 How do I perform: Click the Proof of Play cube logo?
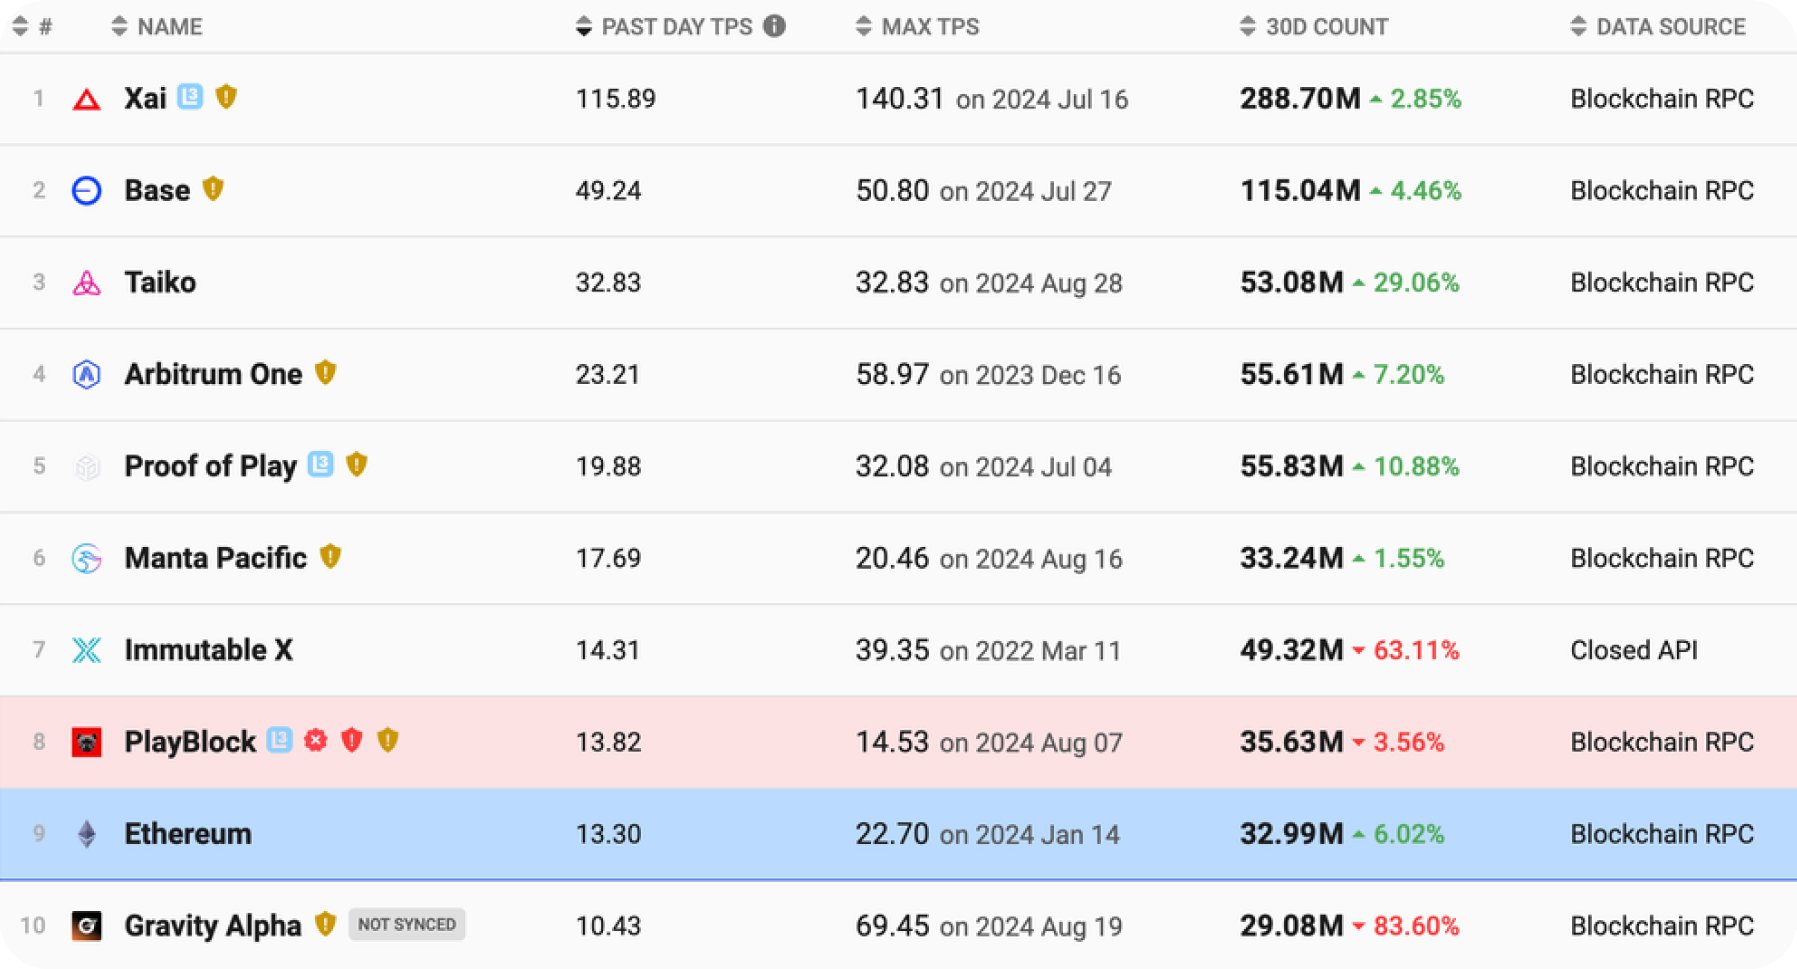click(87, 466)
